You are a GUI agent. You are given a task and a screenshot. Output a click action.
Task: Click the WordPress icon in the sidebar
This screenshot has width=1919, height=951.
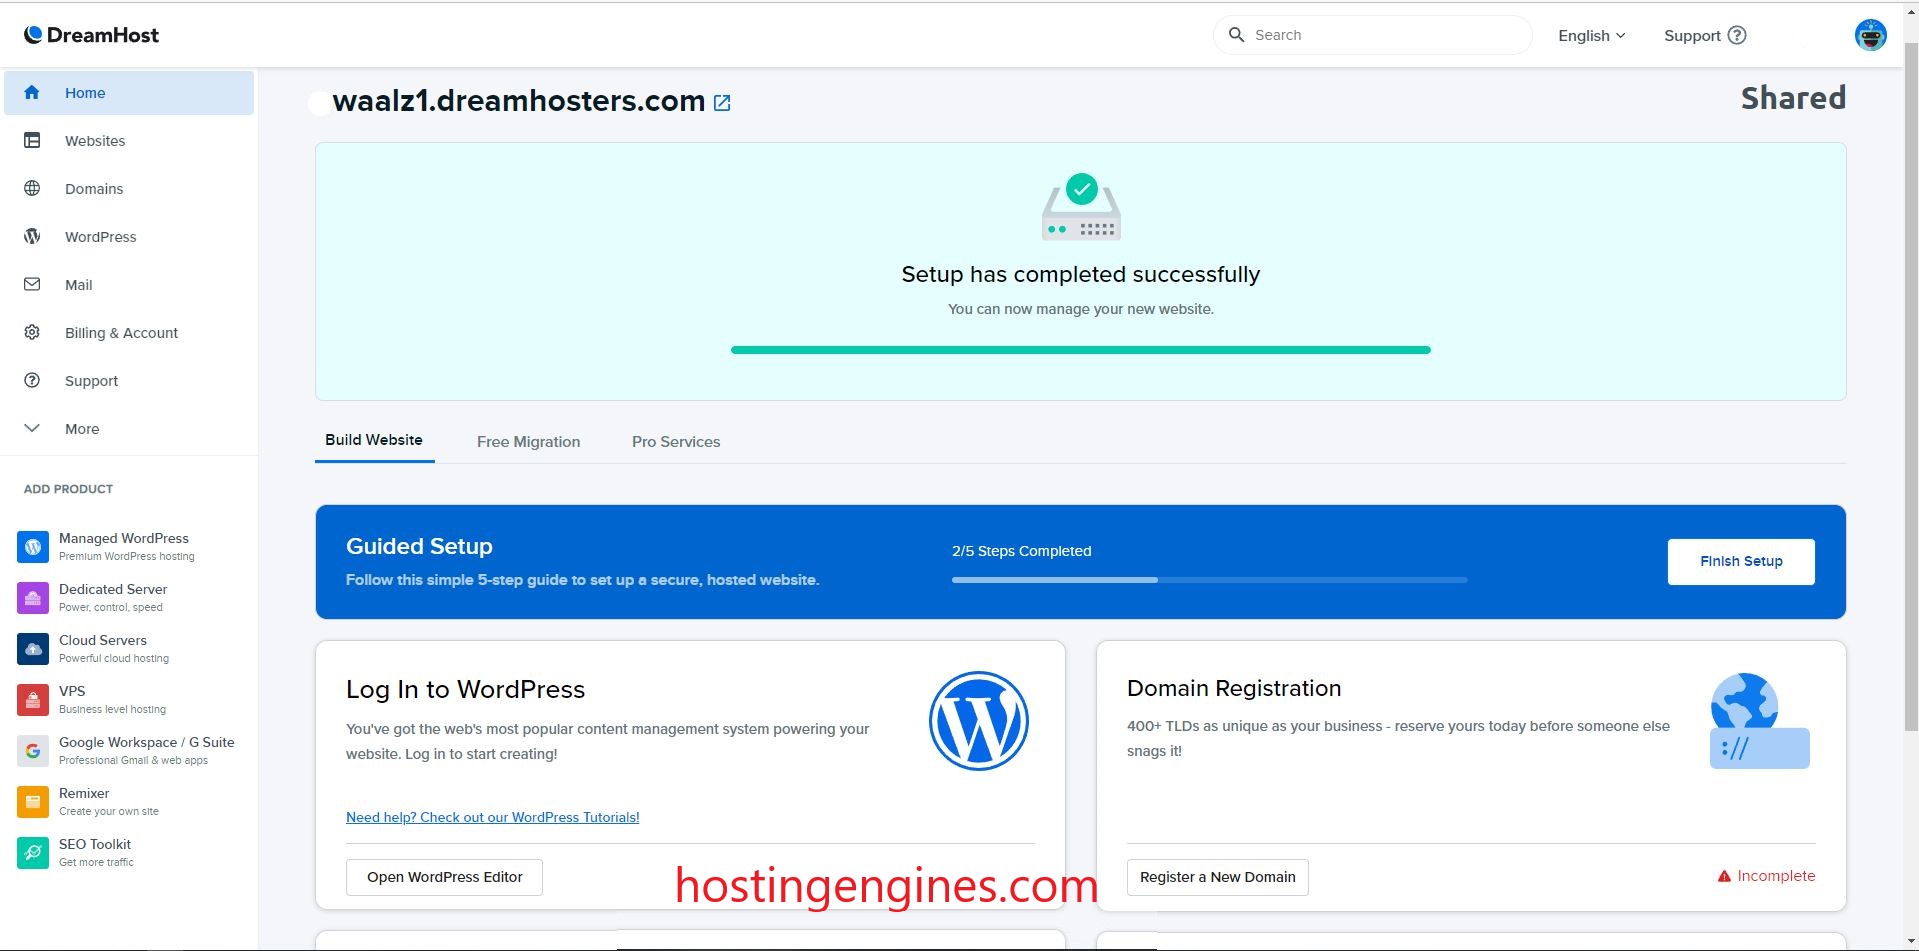(x=31, y=236)
